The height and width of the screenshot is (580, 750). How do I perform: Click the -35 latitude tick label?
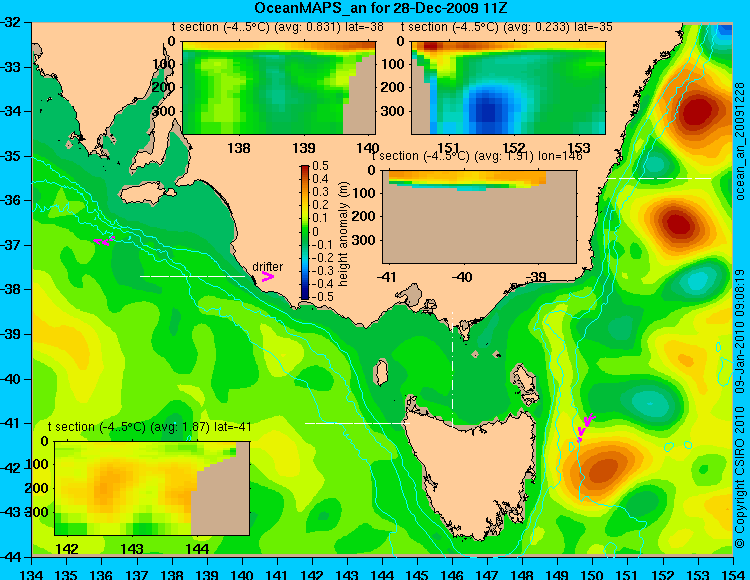(x=11, y=156)
